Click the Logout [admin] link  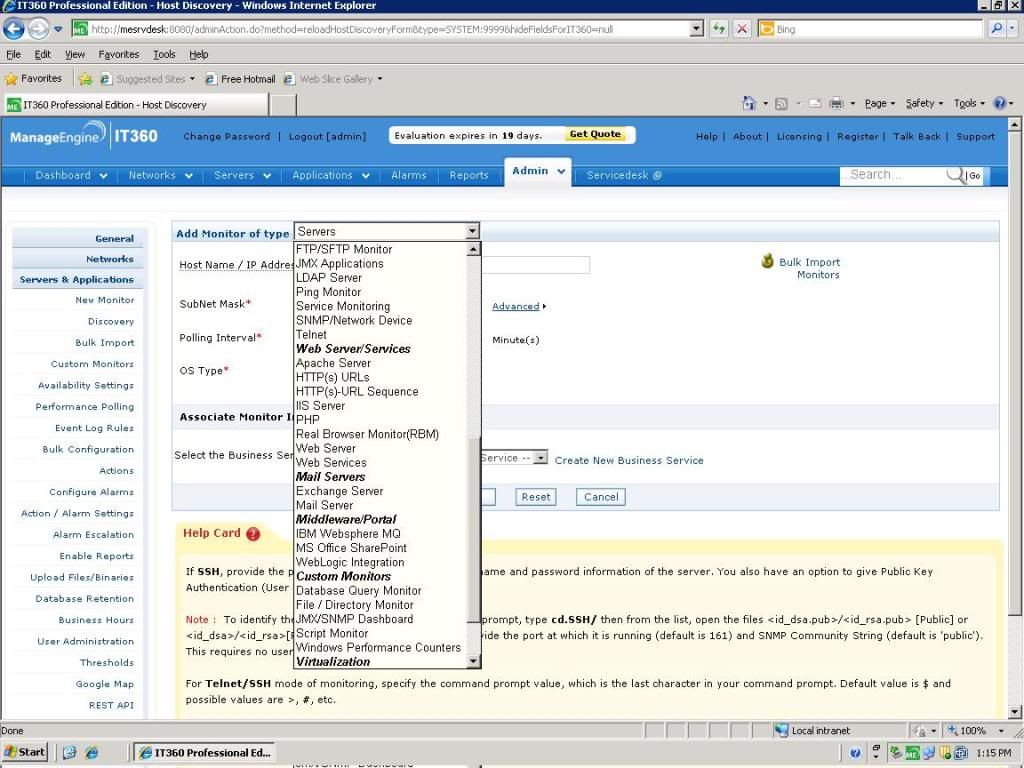pos(327,136)
